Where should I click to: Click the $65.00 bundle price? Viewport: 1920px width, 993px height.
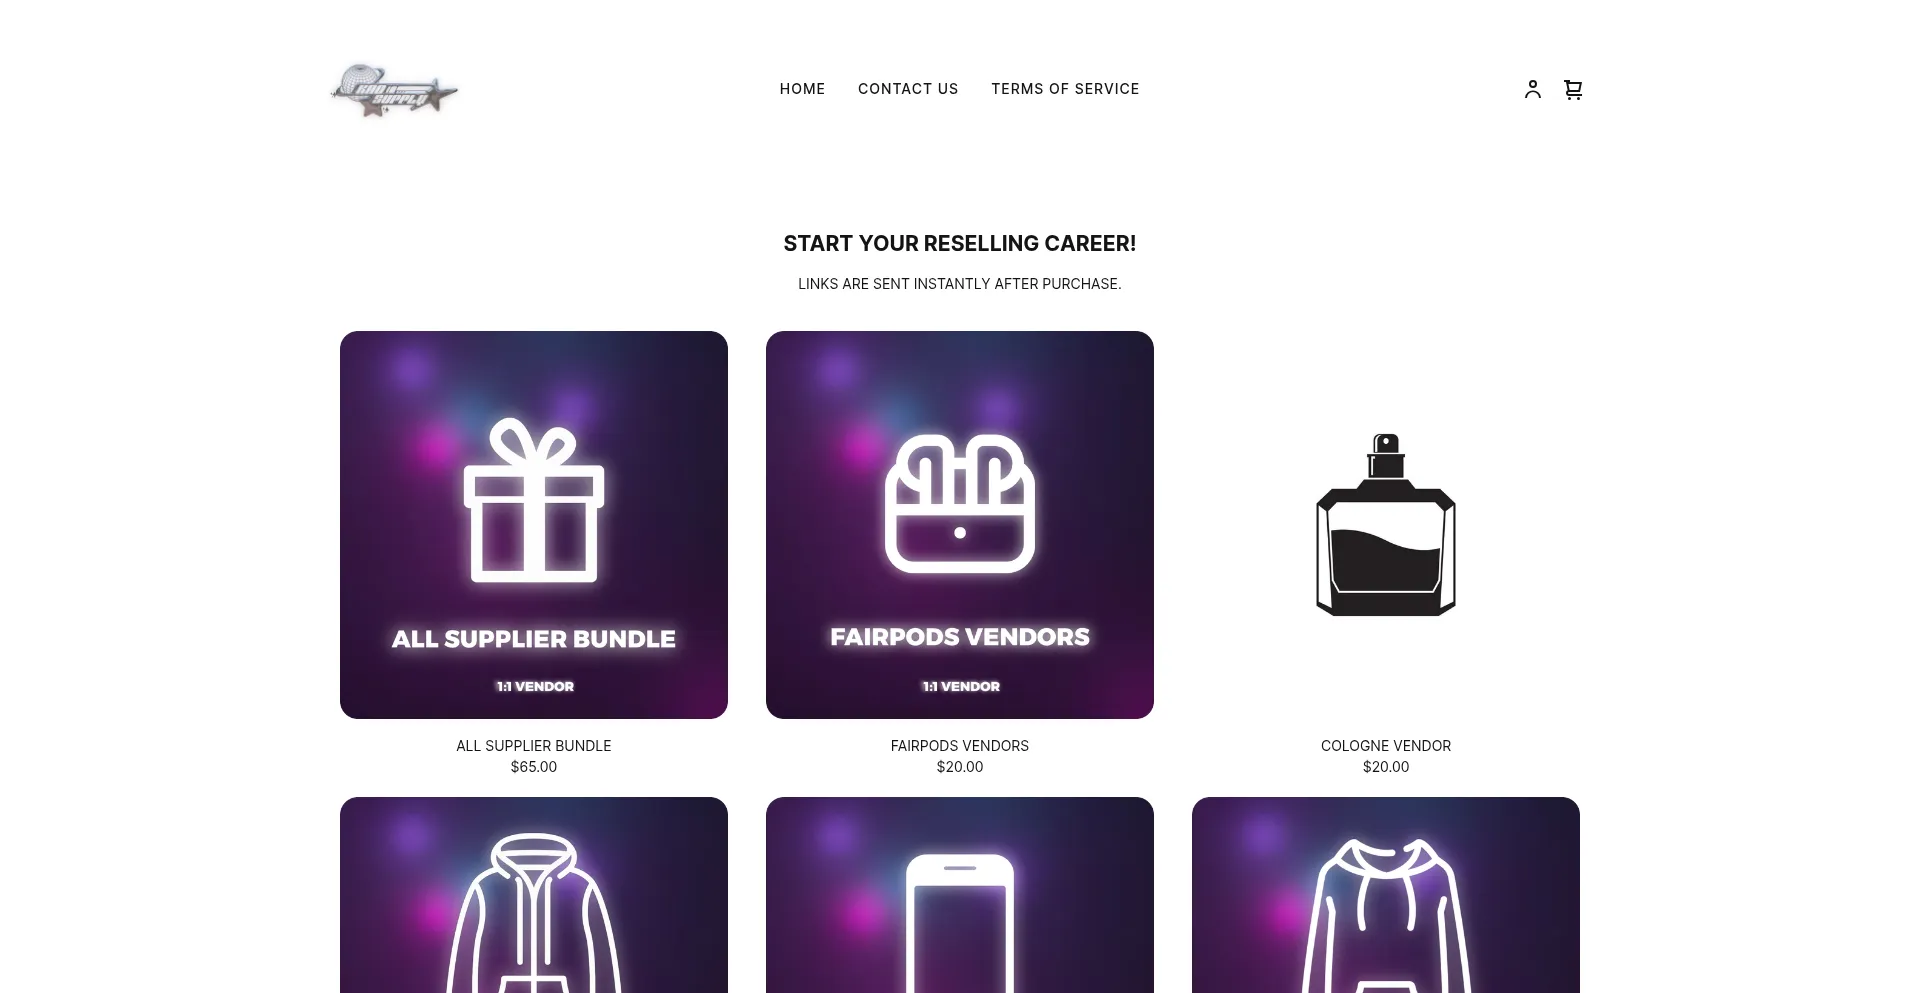pyautogui.click(x=534, y=767)
